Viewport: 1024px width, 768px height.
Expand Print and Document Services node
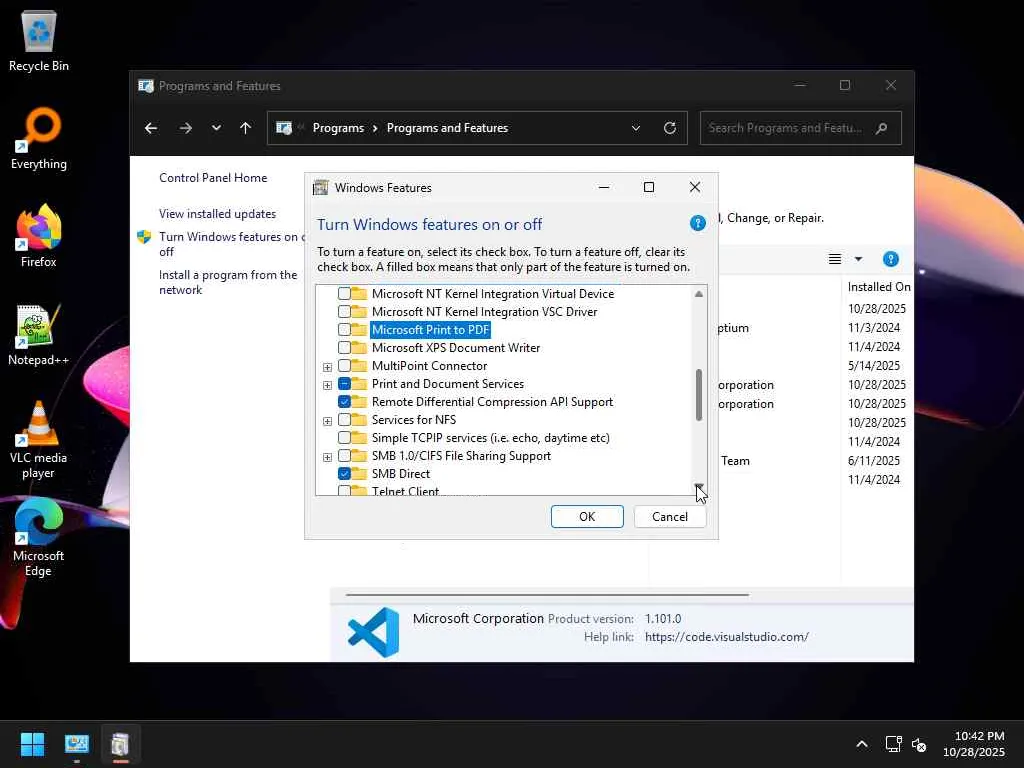(327, 385)
